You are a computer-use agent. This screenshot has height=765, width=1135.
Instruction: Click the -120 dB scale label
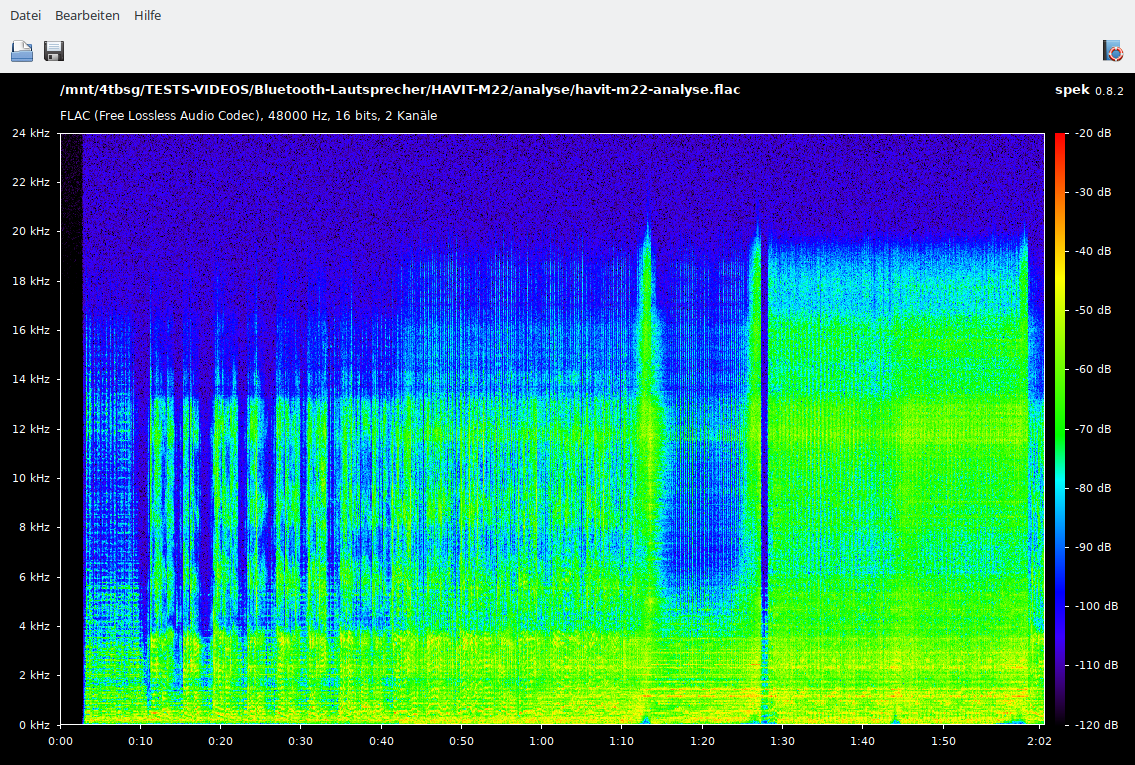pyautogui.click(x=1096, y=724)
